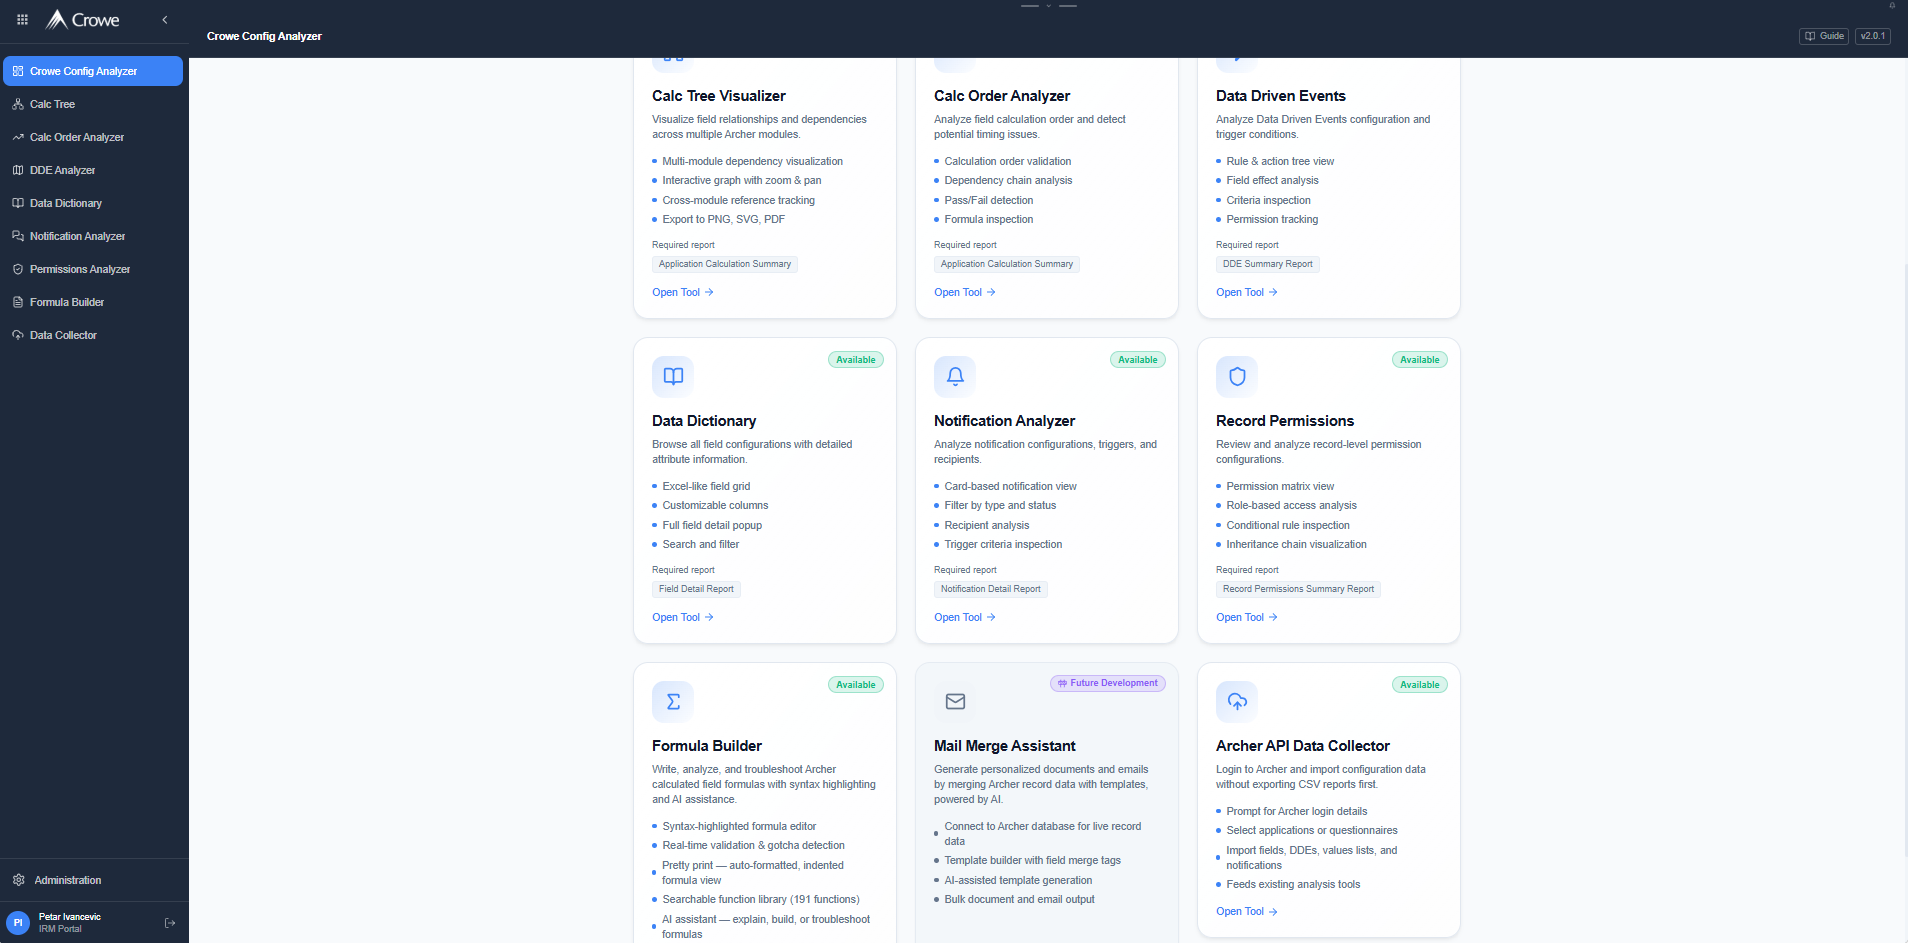Click the Future Development badge
This screenshot has width=1908, height=943.
click(x=1108, y=683)
